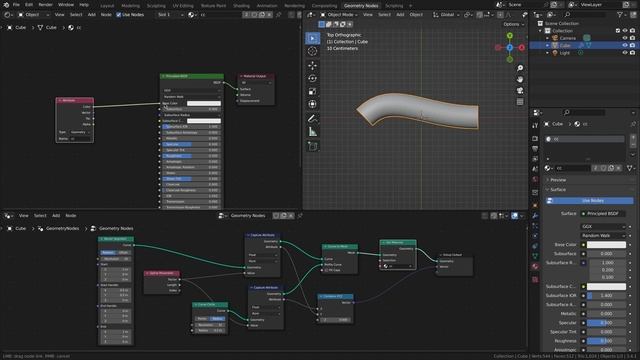Viewport: 640px width, 360px height.
Task: Toggle camera view icon in viewport
Action: [520, 91]
